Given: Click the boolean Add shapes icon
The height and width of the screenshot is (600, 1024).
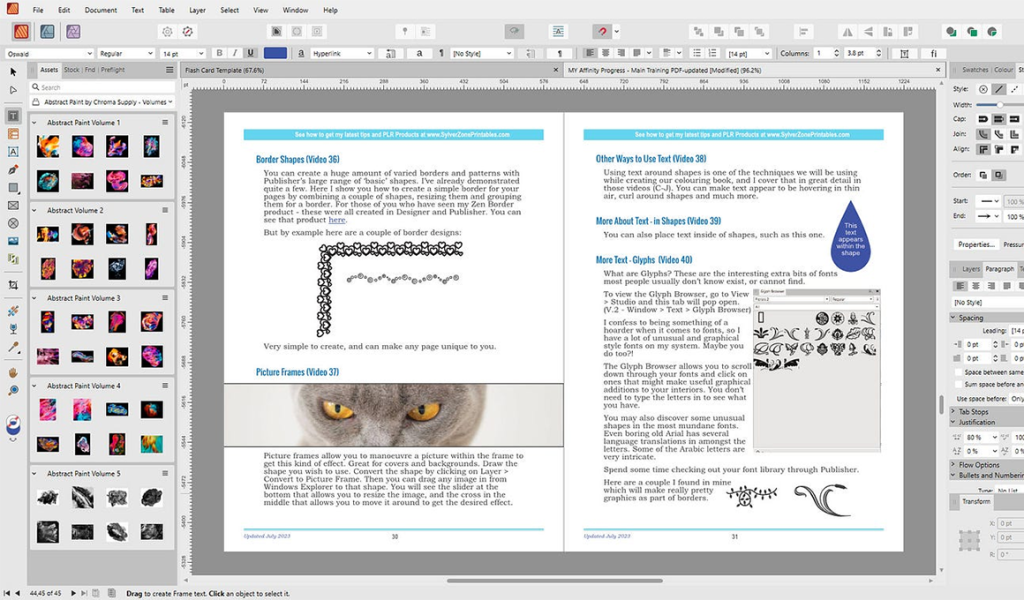Looking at the screenshot, I should coord(951,31).
